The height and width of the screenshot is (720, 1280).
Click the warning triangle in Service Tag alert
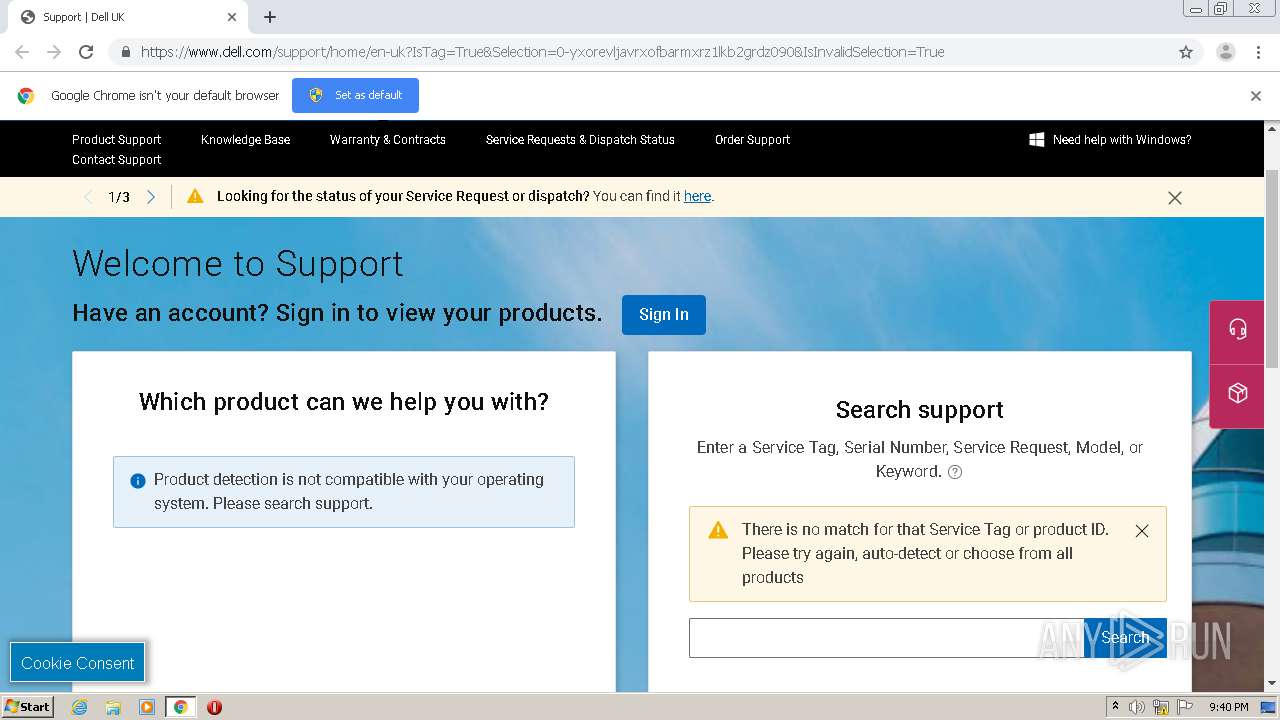[718, 530]
